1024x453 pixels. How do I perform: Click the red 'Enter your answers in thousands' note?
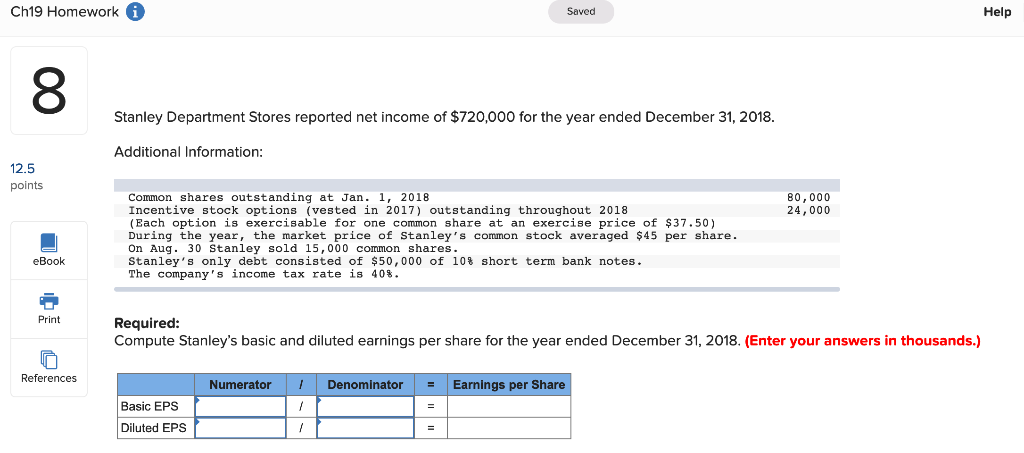[x=863, y=341]
